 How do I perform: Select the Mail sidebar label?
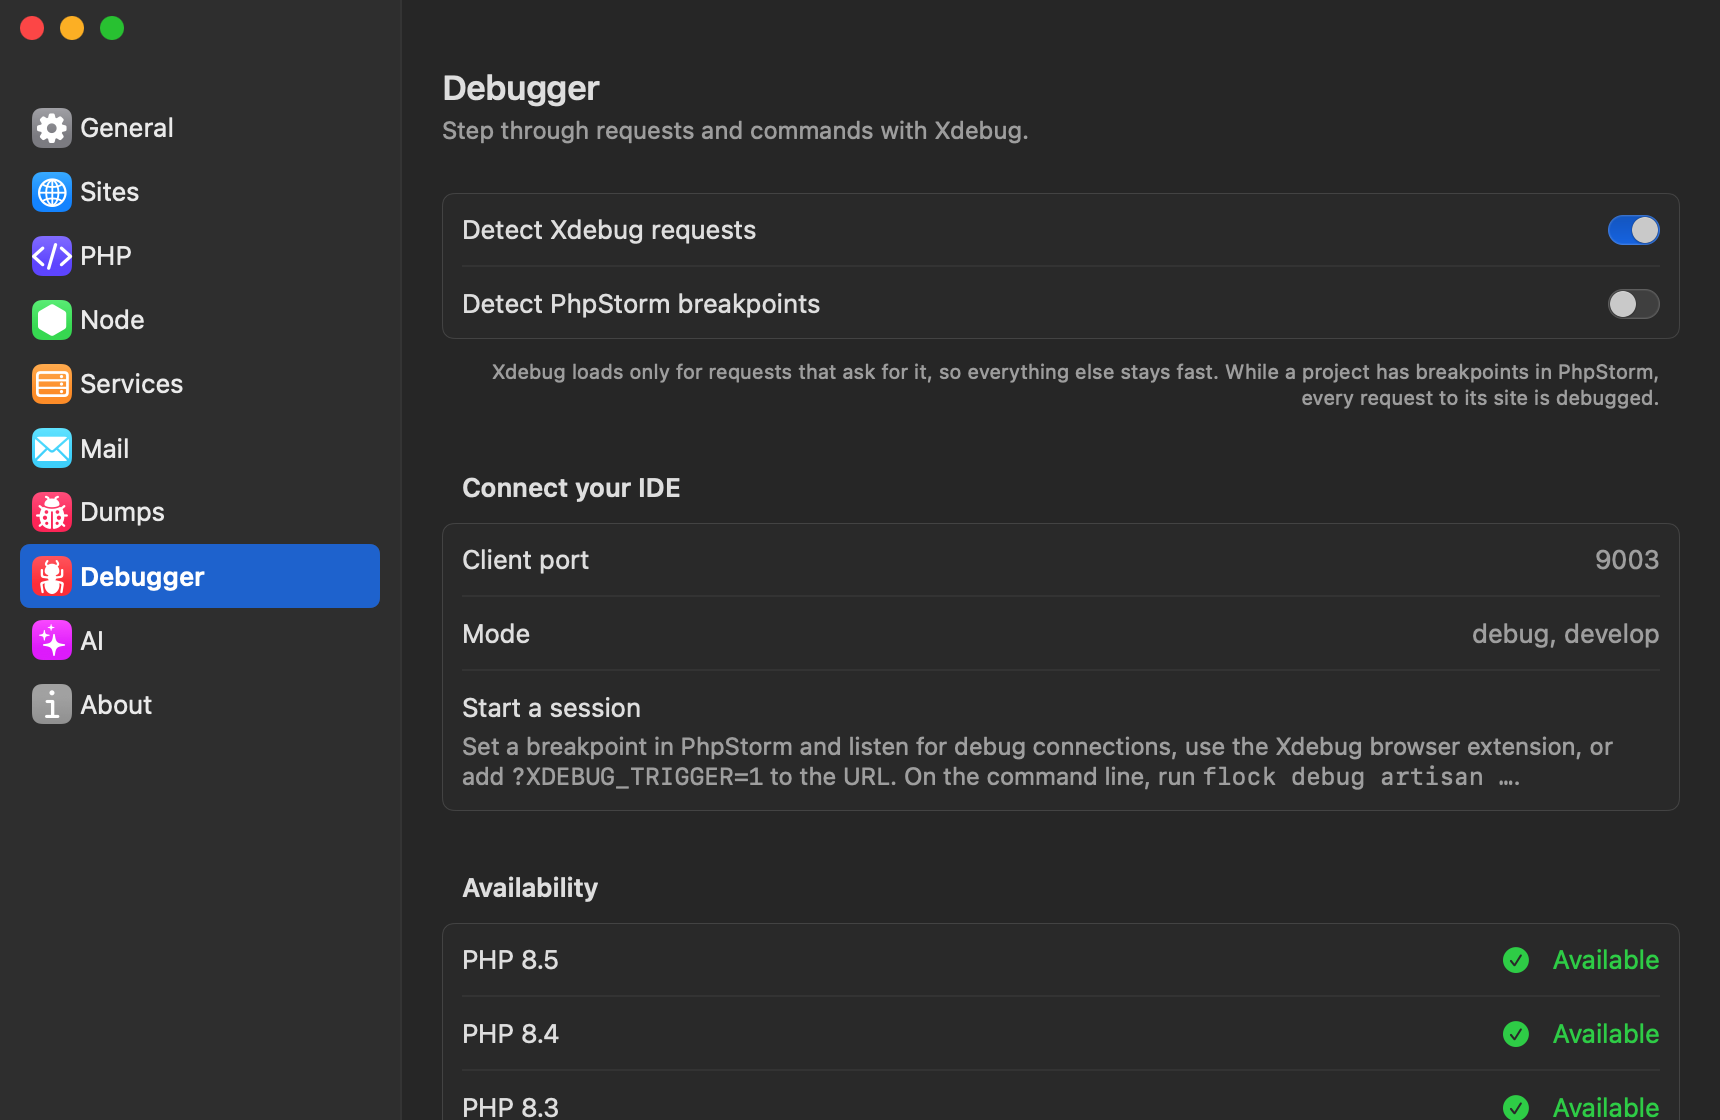[x=105, y=449]
